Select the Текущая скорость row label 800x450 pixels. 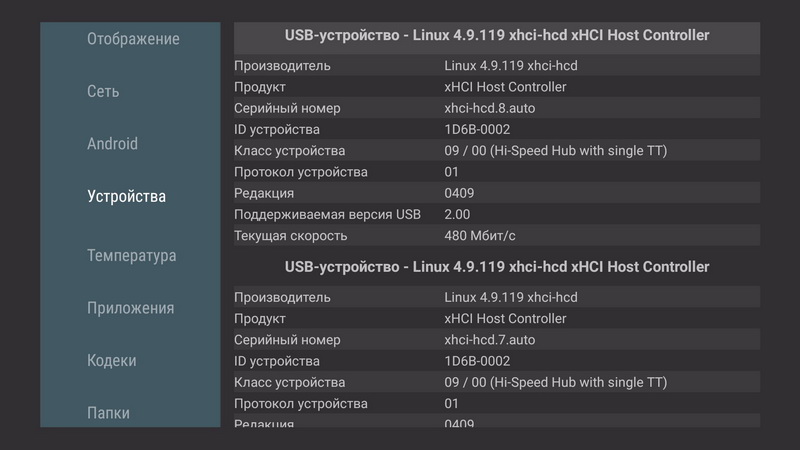(290, 236)
